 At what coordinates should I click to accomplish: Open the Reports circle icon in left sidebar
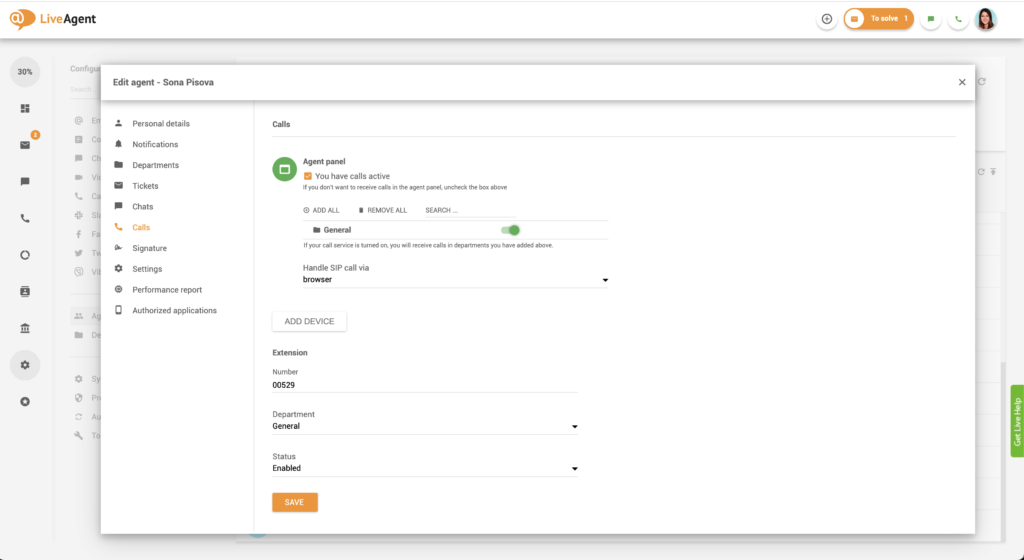(x=25, y=254)
